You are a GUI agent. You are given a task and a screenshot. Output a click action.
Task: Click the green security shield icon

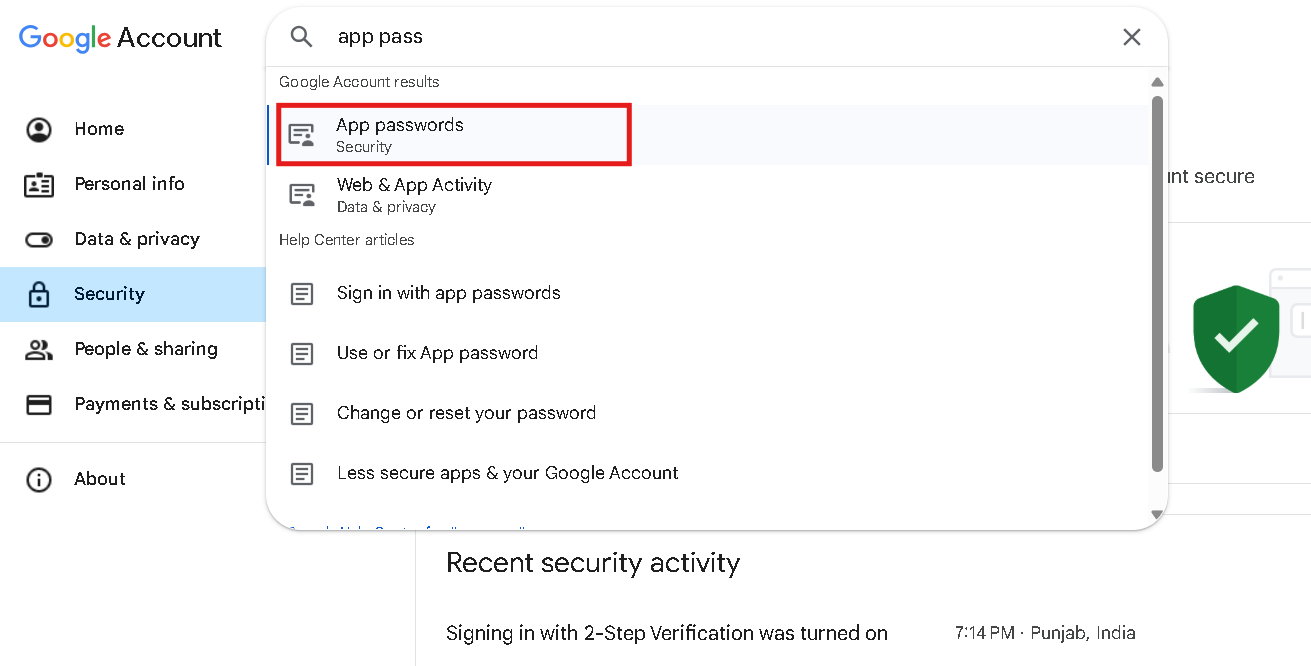(1235, 338)
